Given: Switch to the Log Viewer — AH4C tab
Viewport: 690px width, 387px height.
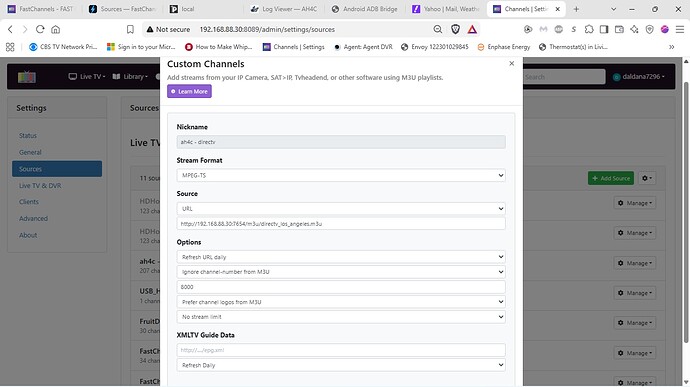Looking at the screenshot, I should pyautogui.click(x=284, y=9).
